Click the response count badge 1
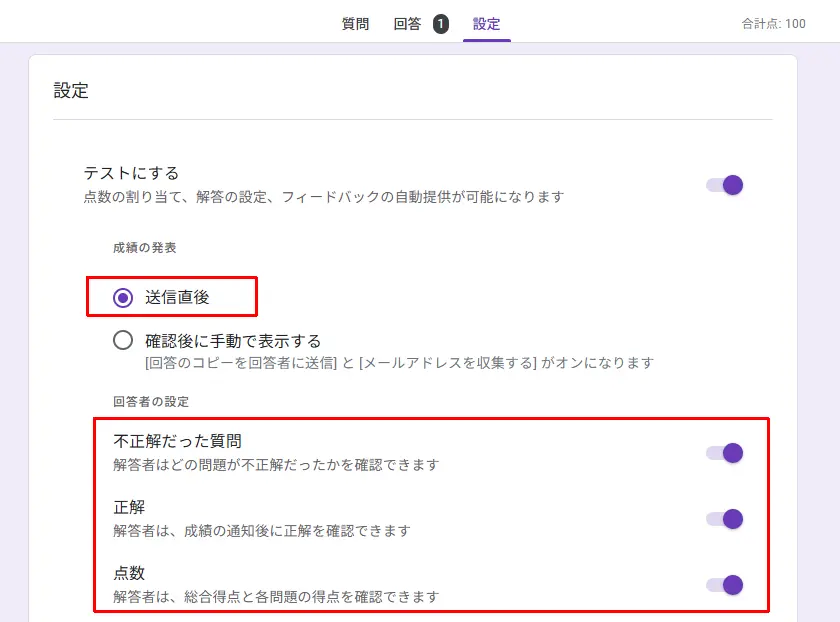The height and width of the screenshot is (622, 840). (441, 24)
